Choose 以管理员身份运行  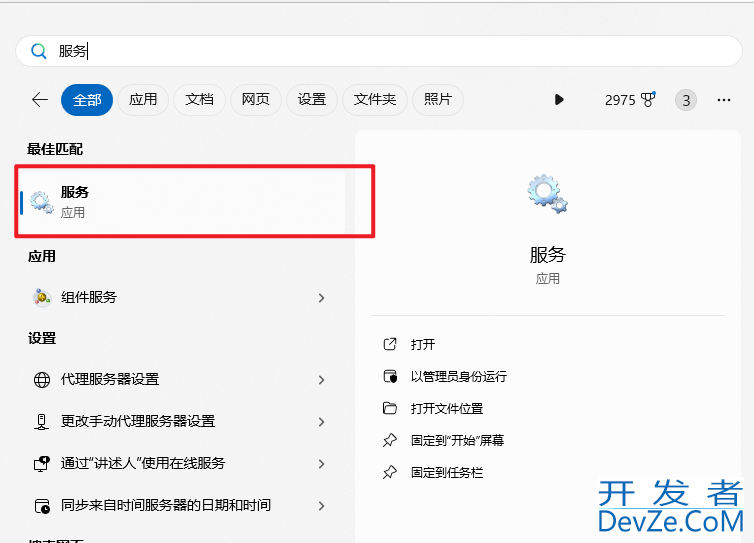pos(458,376)
